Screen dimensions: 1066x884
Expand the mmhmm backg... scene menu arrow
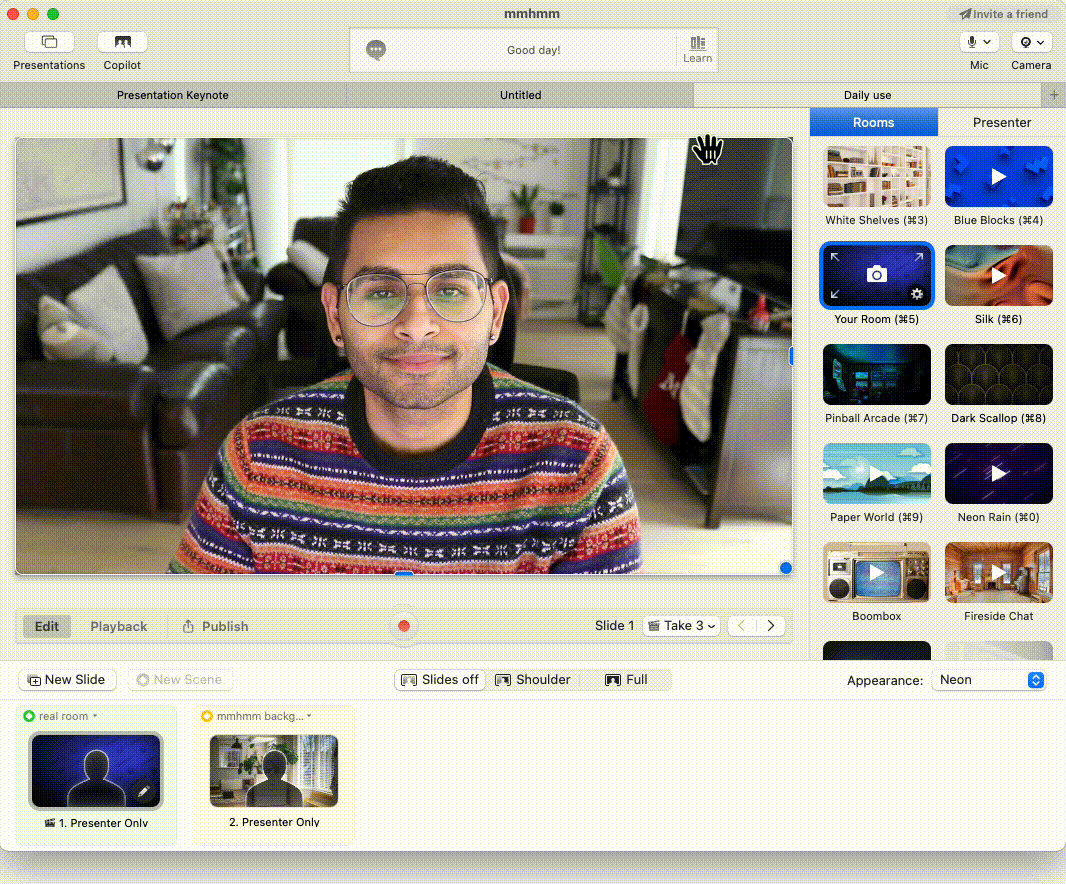[309, 716]
